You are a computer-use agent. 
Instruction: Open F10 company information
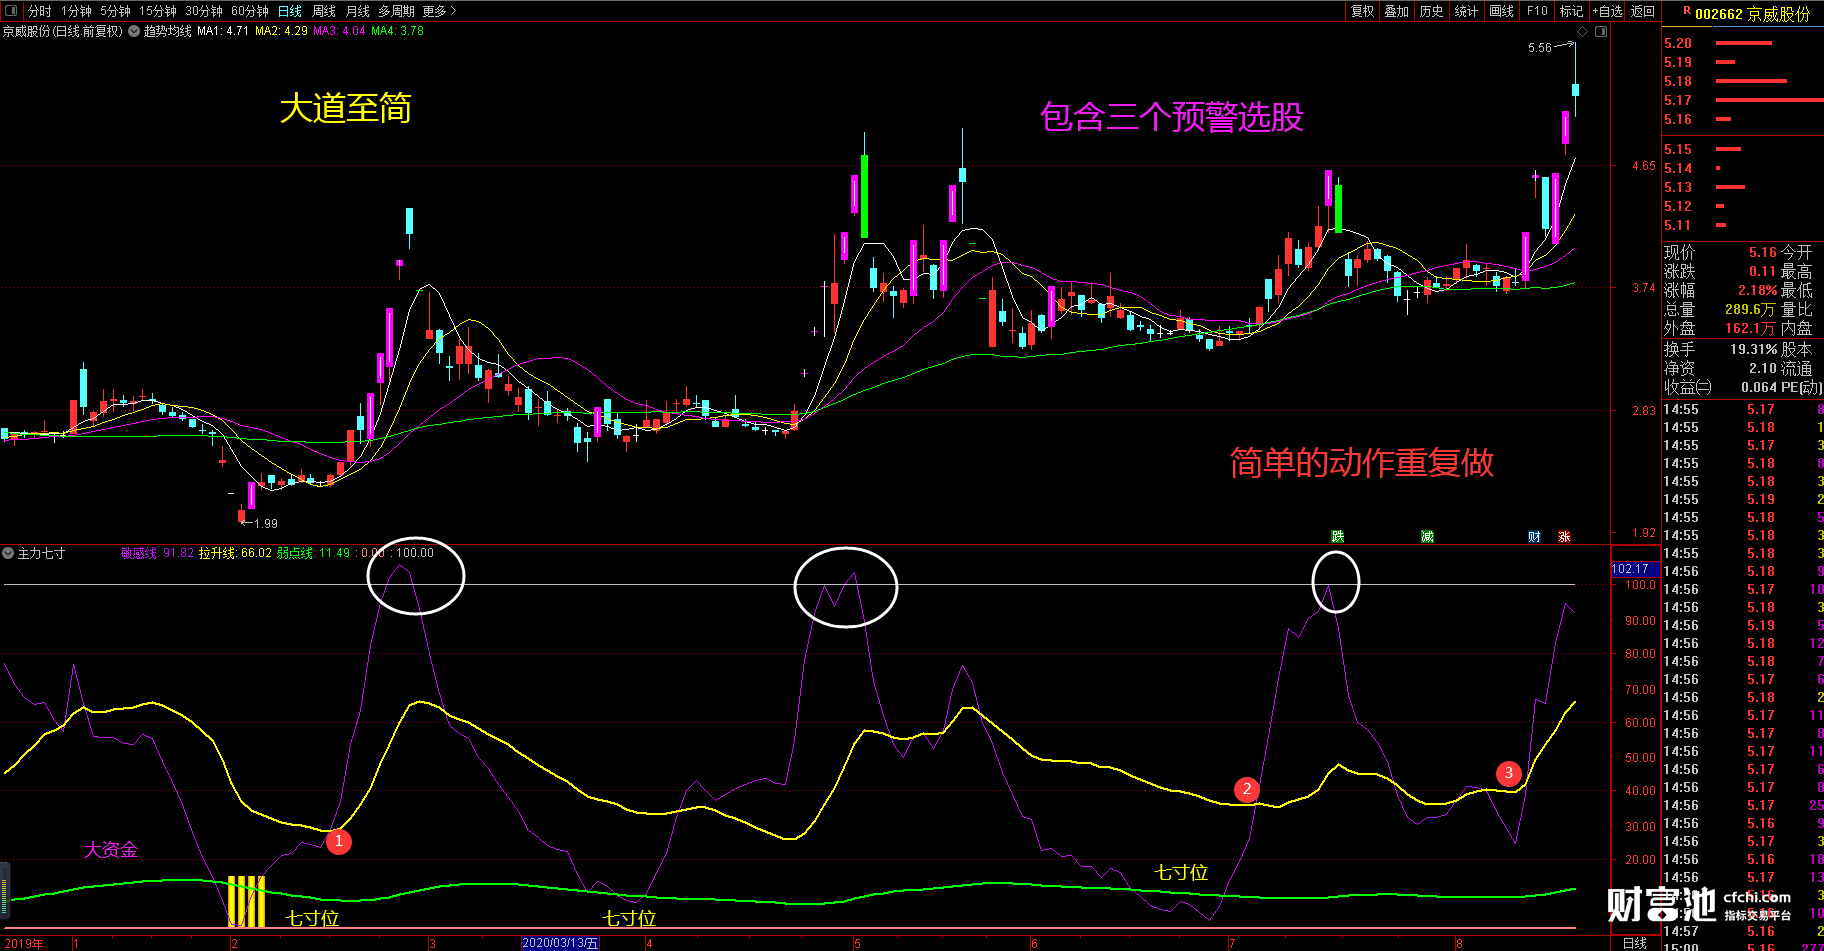[x=1537, y=11]
